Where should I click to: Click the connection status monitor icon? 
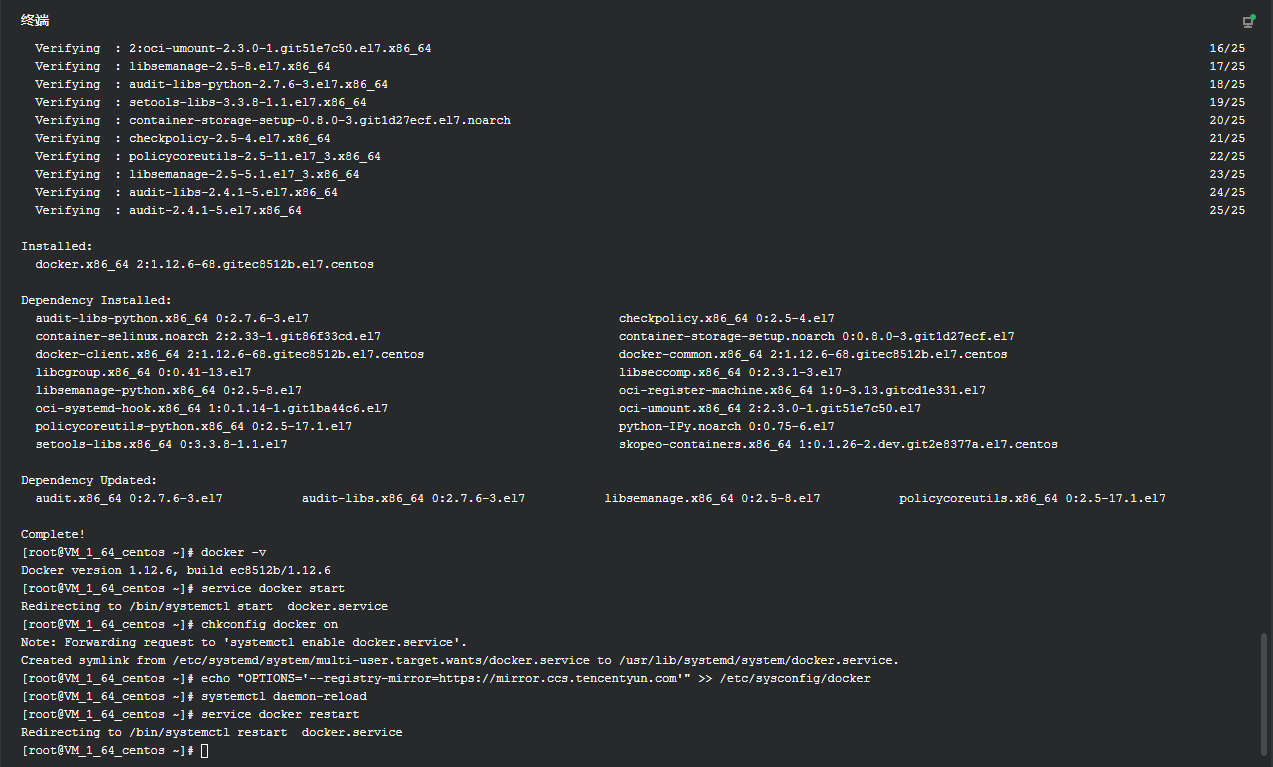[1248, 21]
